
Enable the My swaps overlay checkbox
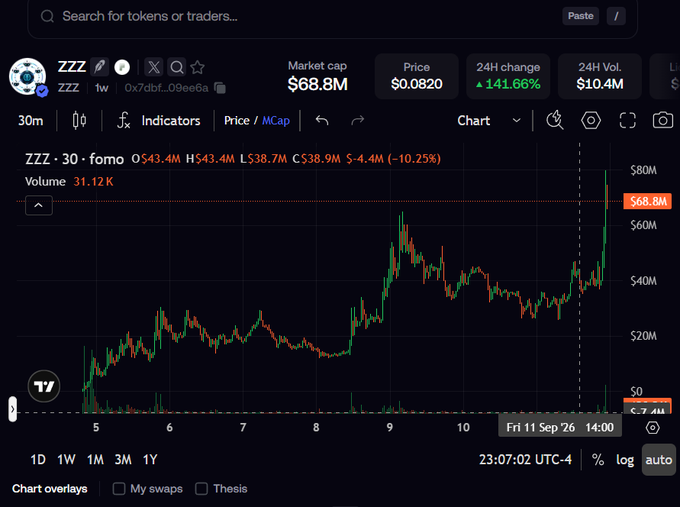pyautogui.click(x=119, y=489)
